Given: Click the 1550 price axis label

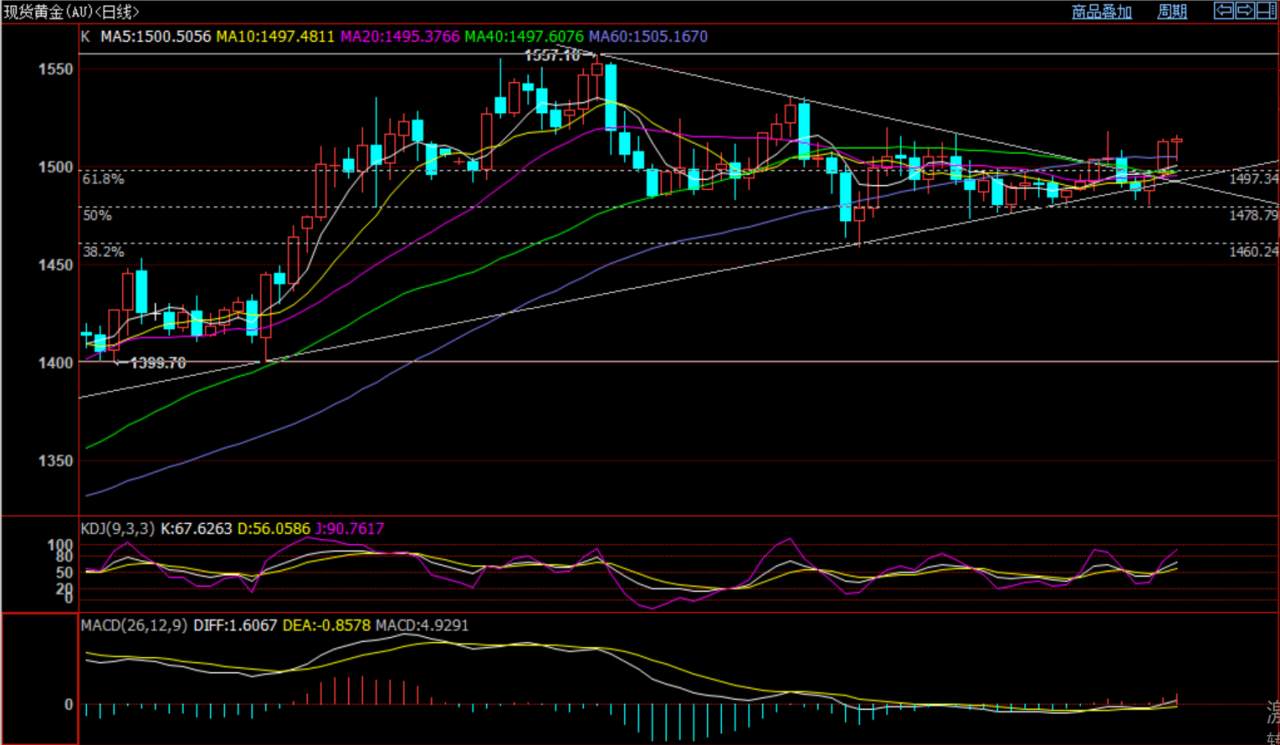Looking at the screenshot, I should pyautogui.click(x=55, y=69).
